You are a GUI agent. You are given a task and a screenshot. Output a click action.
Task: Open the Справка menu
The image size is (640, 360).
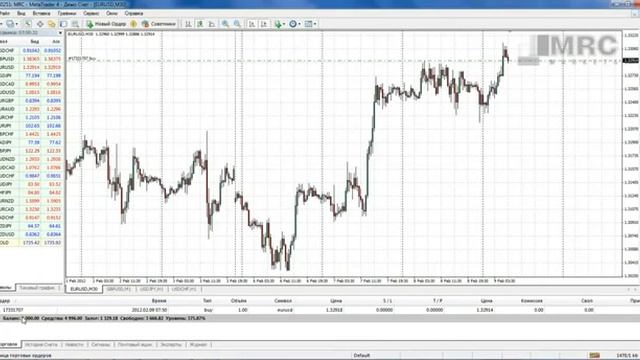(133, 13)
